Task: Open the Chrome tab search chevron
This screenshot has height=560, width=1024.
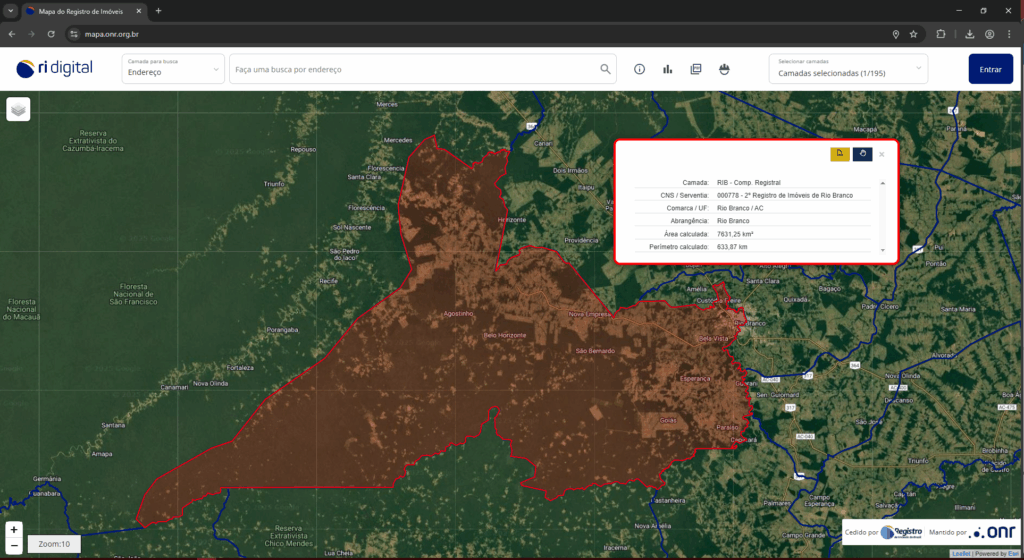Action: coord(10,11)
